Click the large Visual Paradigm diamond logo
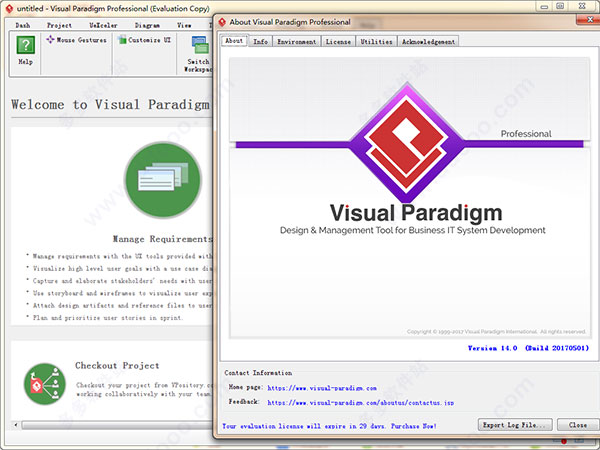The height and width of the screenshot is (450, 600). point(407,143)
